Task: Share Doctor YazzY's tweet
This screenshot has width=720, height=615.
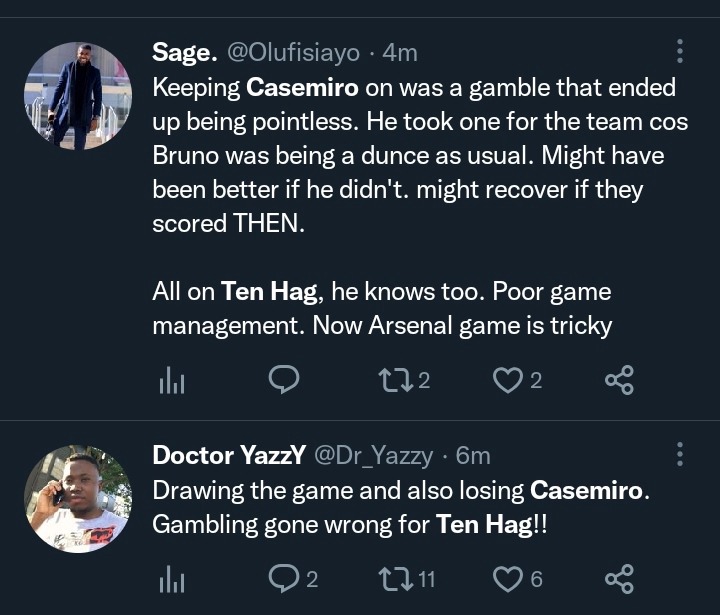Action: [x=619, y=578]
